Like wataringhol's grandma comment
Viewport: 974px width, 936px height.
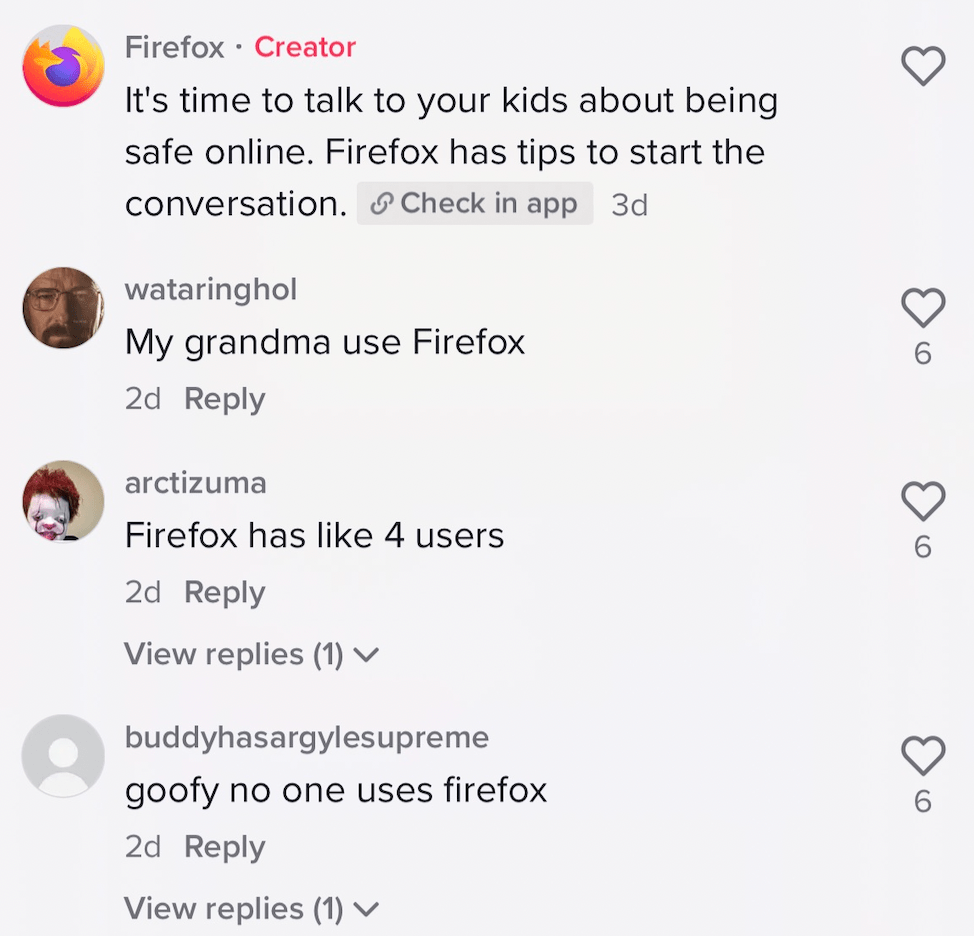(x=923, y=308)
